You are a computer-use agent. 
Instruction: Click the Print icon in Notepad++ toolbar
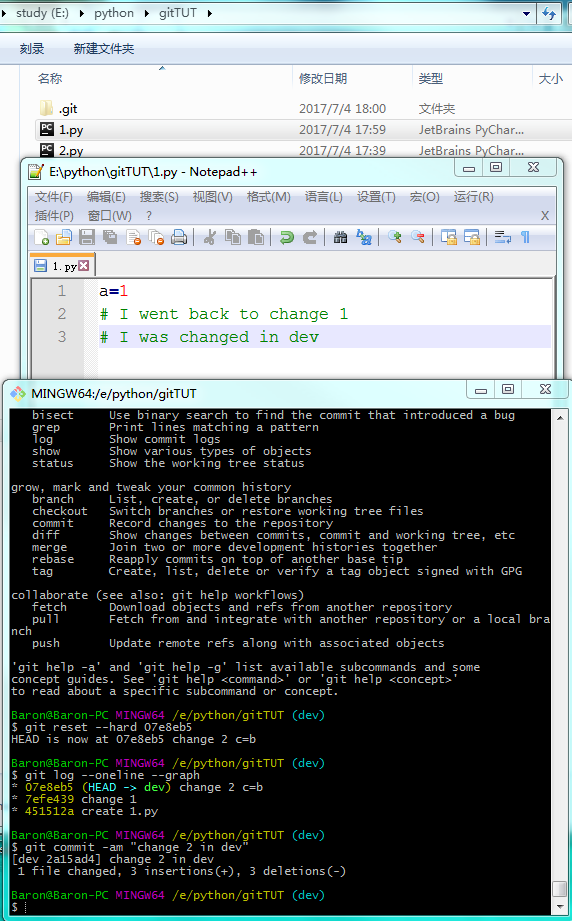click(179, 237)
